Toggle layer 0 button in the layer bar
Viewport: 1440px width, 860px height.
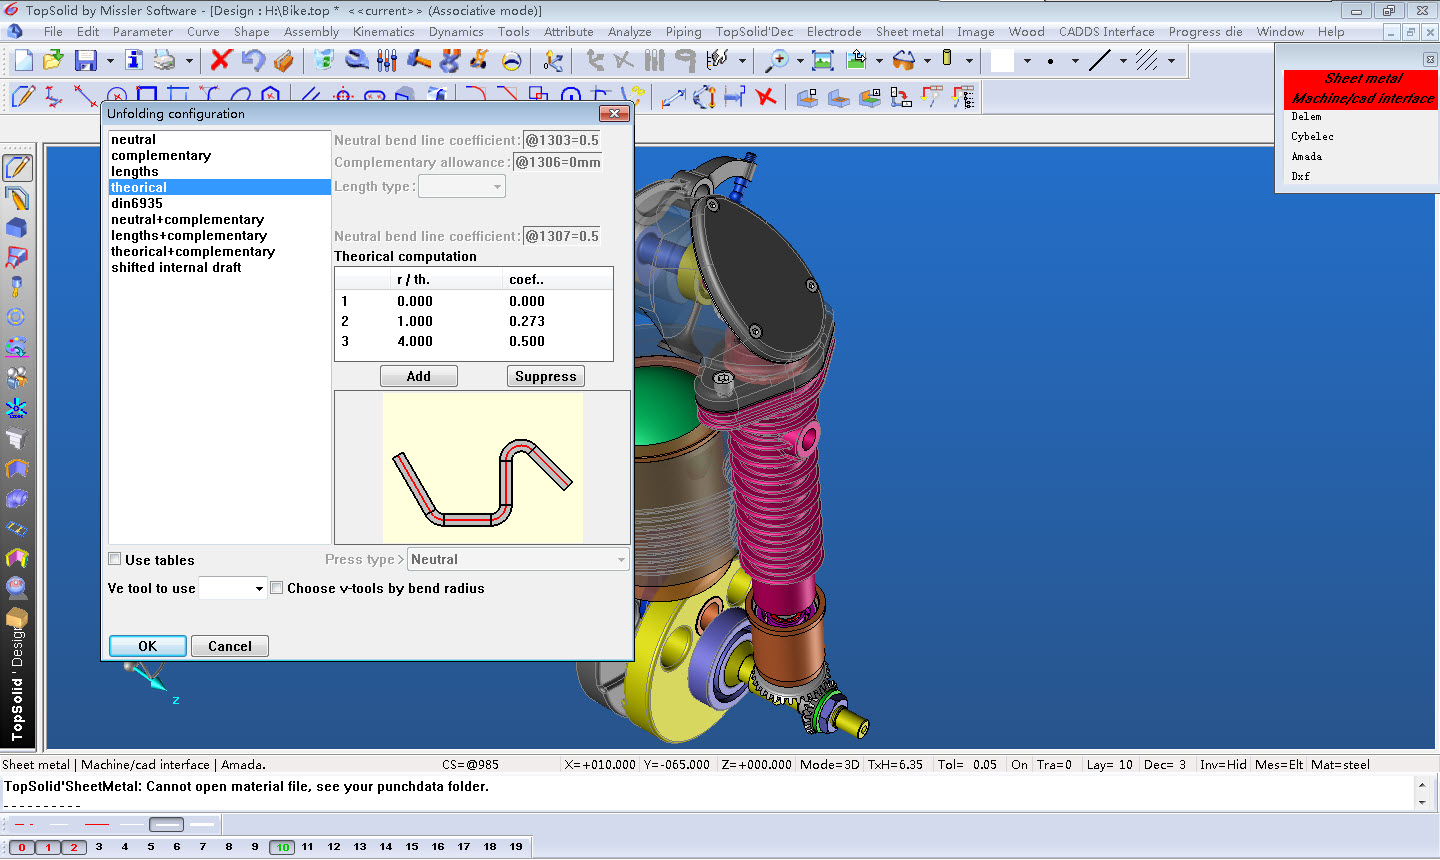(x=22, y=847)
